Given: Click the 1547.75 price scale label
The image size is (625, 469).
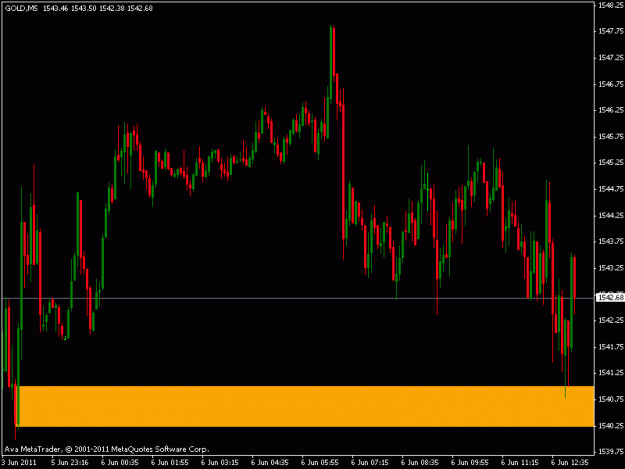Looking at the screenshot, I should 611,31.
